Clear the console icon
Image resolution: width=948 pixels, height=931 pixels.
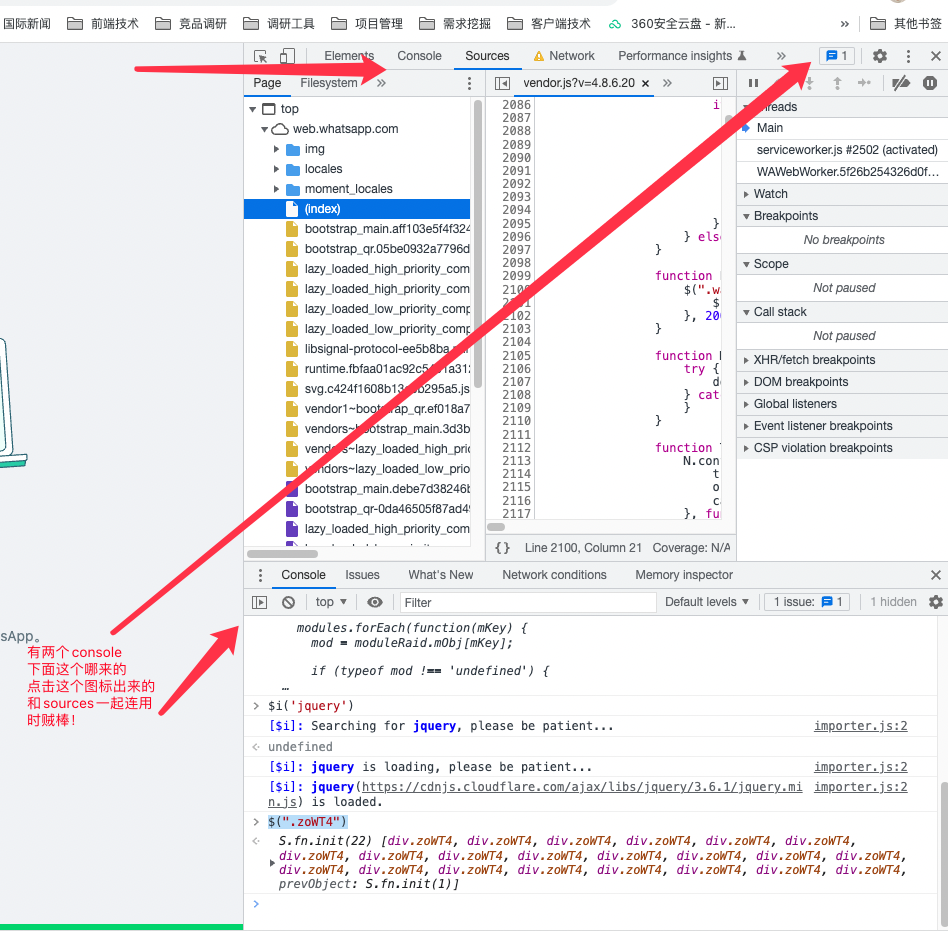[288, 602]
